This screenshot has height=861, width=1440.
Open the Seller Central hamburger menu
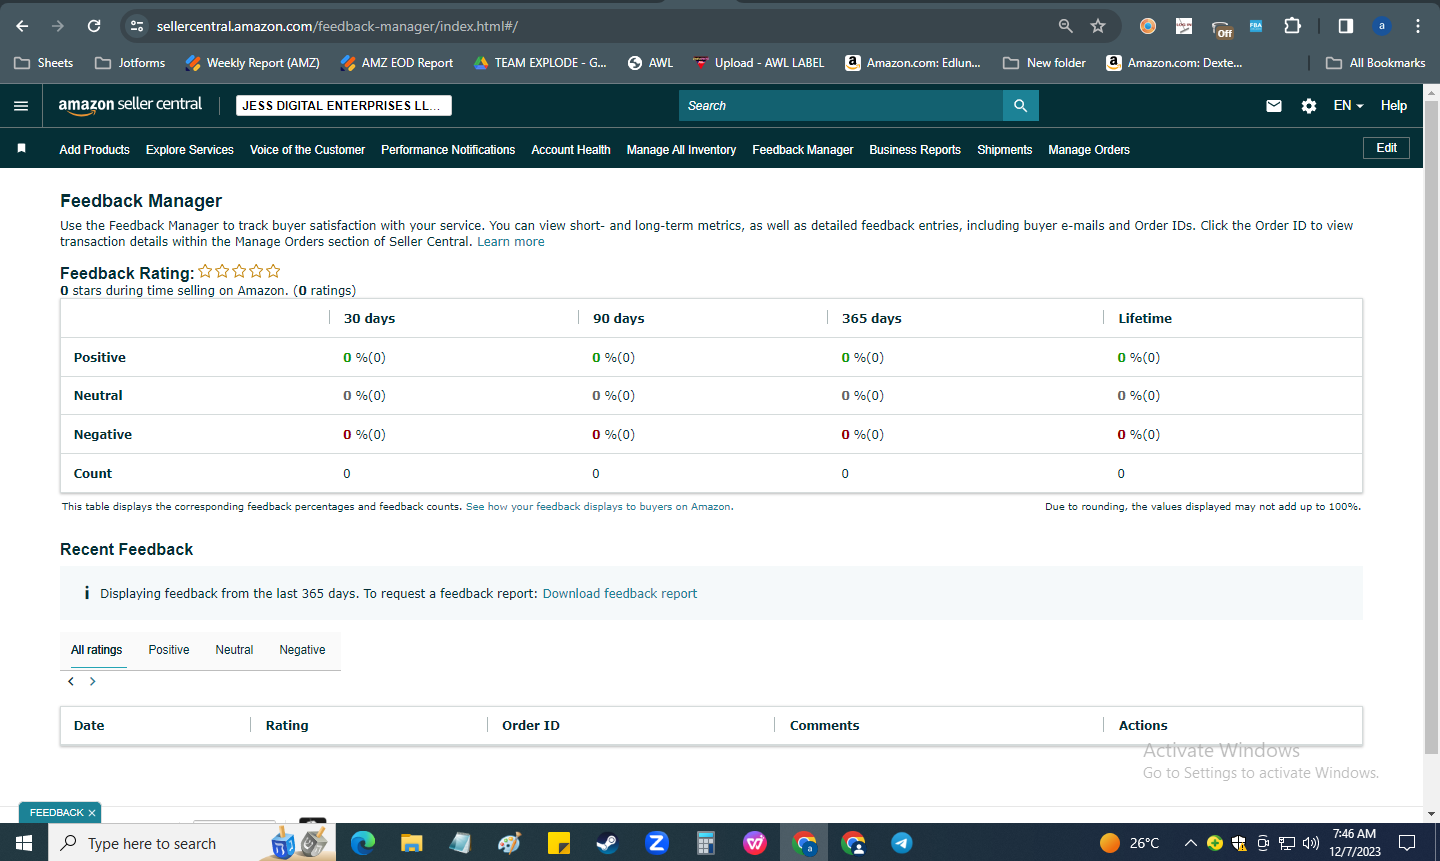[21, 105]
